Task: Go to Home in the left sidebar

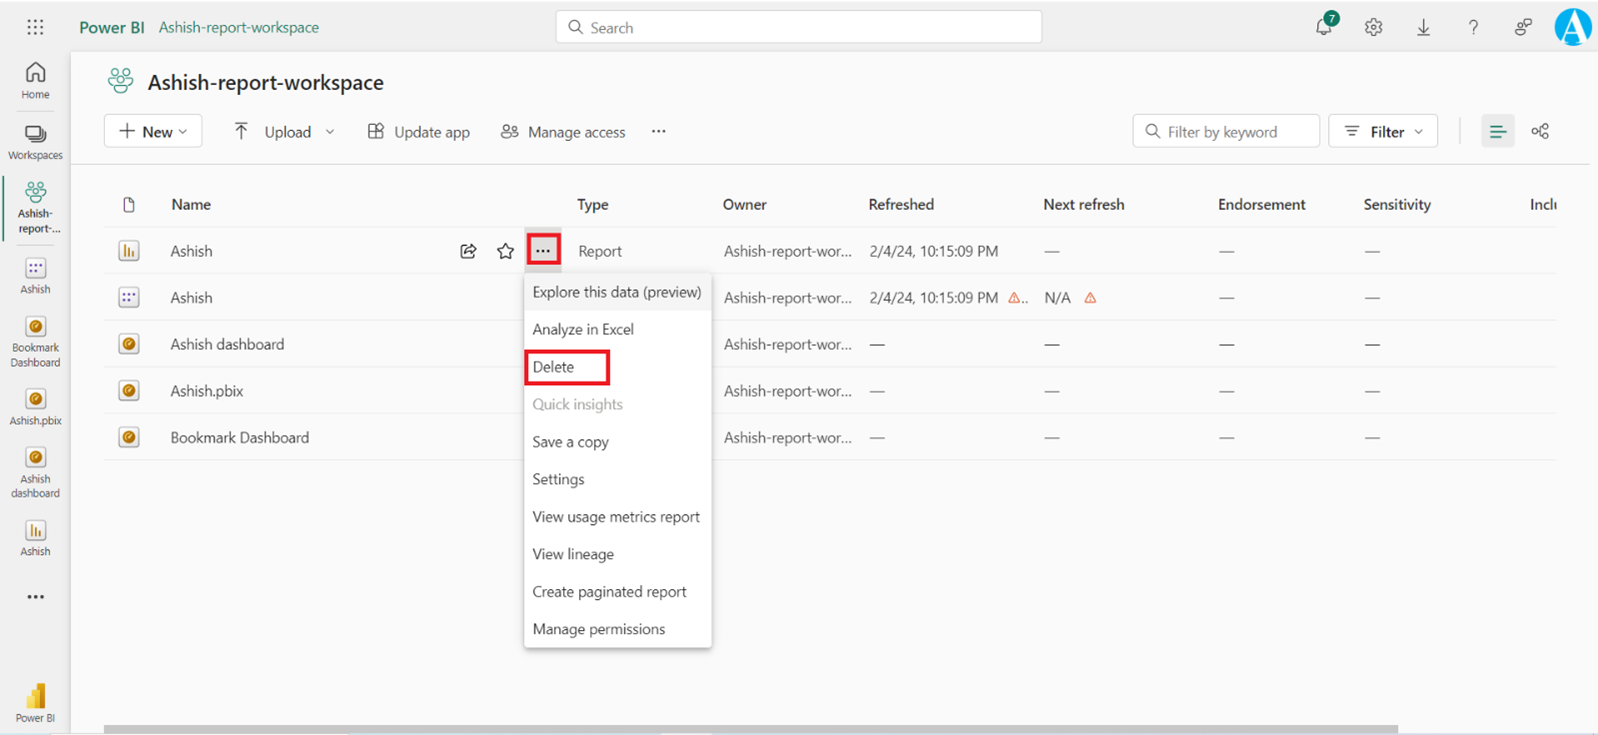Action: [35, 80]
